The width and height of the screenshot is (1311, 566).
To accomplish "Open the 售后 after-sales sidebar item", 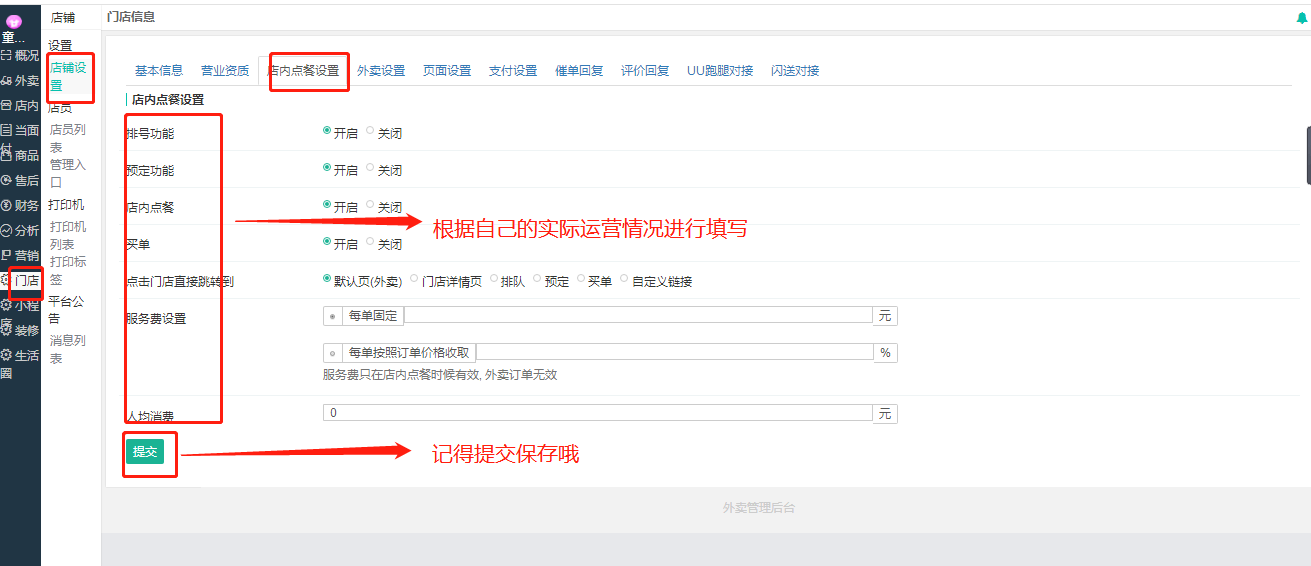I will click(x=20, y=180).
